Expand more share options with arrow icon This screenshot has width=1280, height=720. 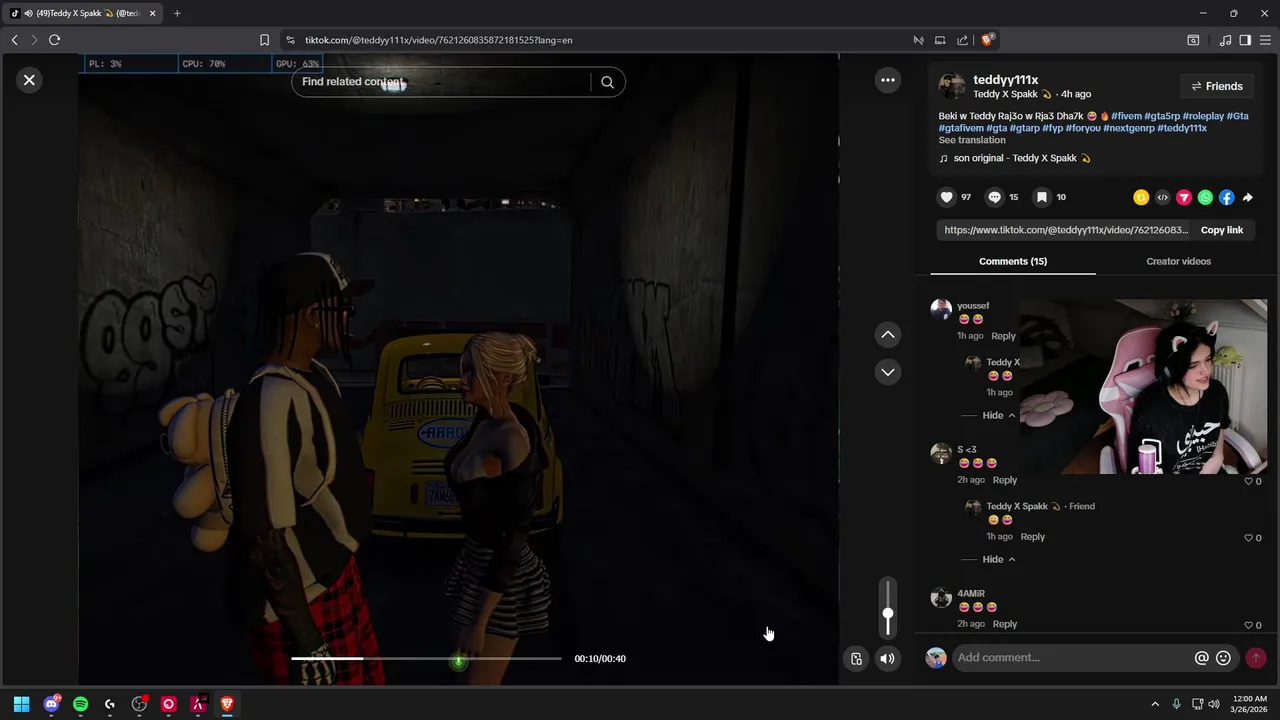(x=1247, y=198)
